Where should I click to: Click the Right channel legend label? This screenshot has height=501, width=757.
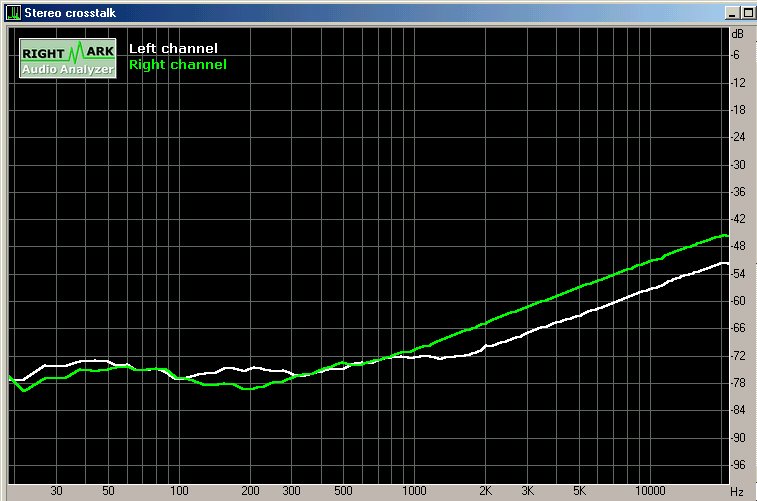point(178,65)
